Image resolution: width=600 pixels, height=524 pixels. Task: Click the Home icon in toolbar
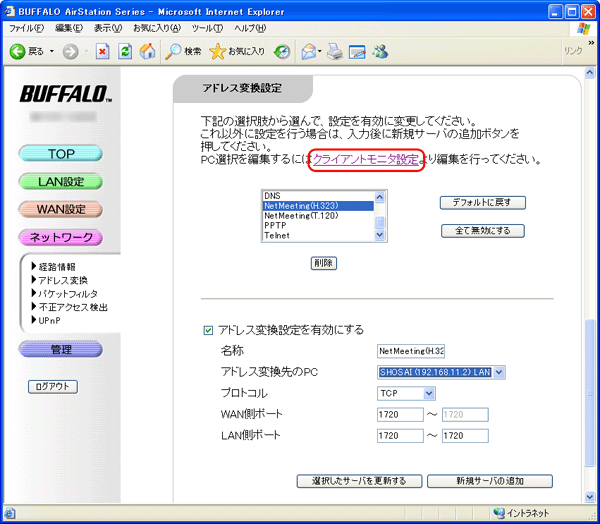pyautogui.click(x=148, y=51)
